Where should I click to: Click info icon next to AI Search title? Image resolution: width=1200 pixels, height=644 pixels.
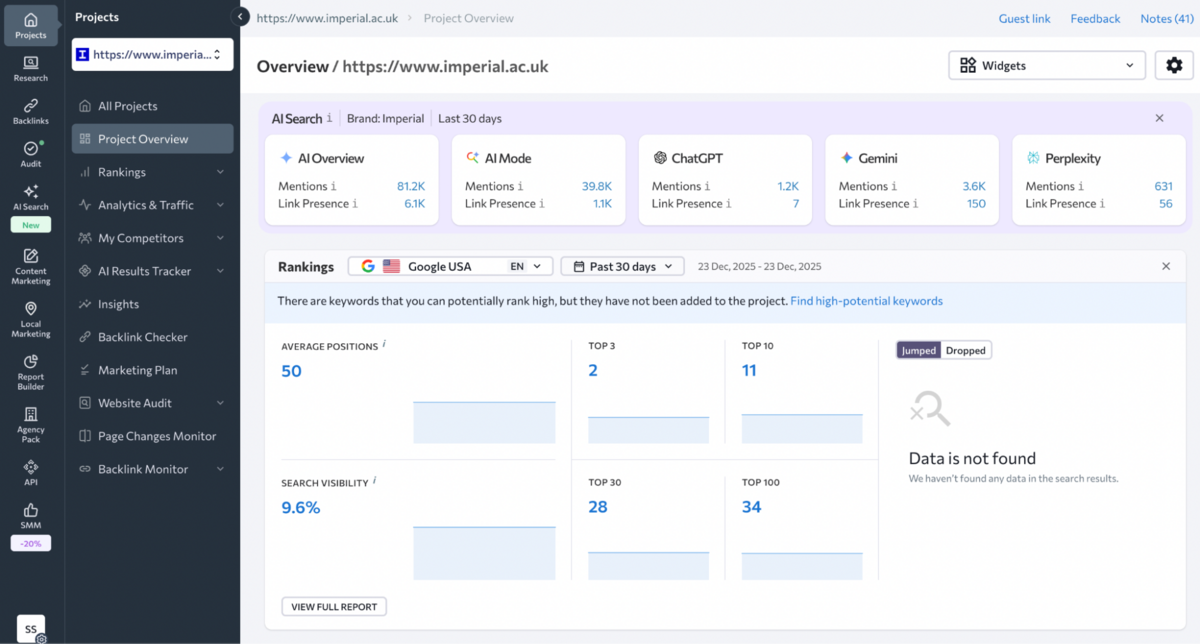pyautogui.click(x=329, y=118)
